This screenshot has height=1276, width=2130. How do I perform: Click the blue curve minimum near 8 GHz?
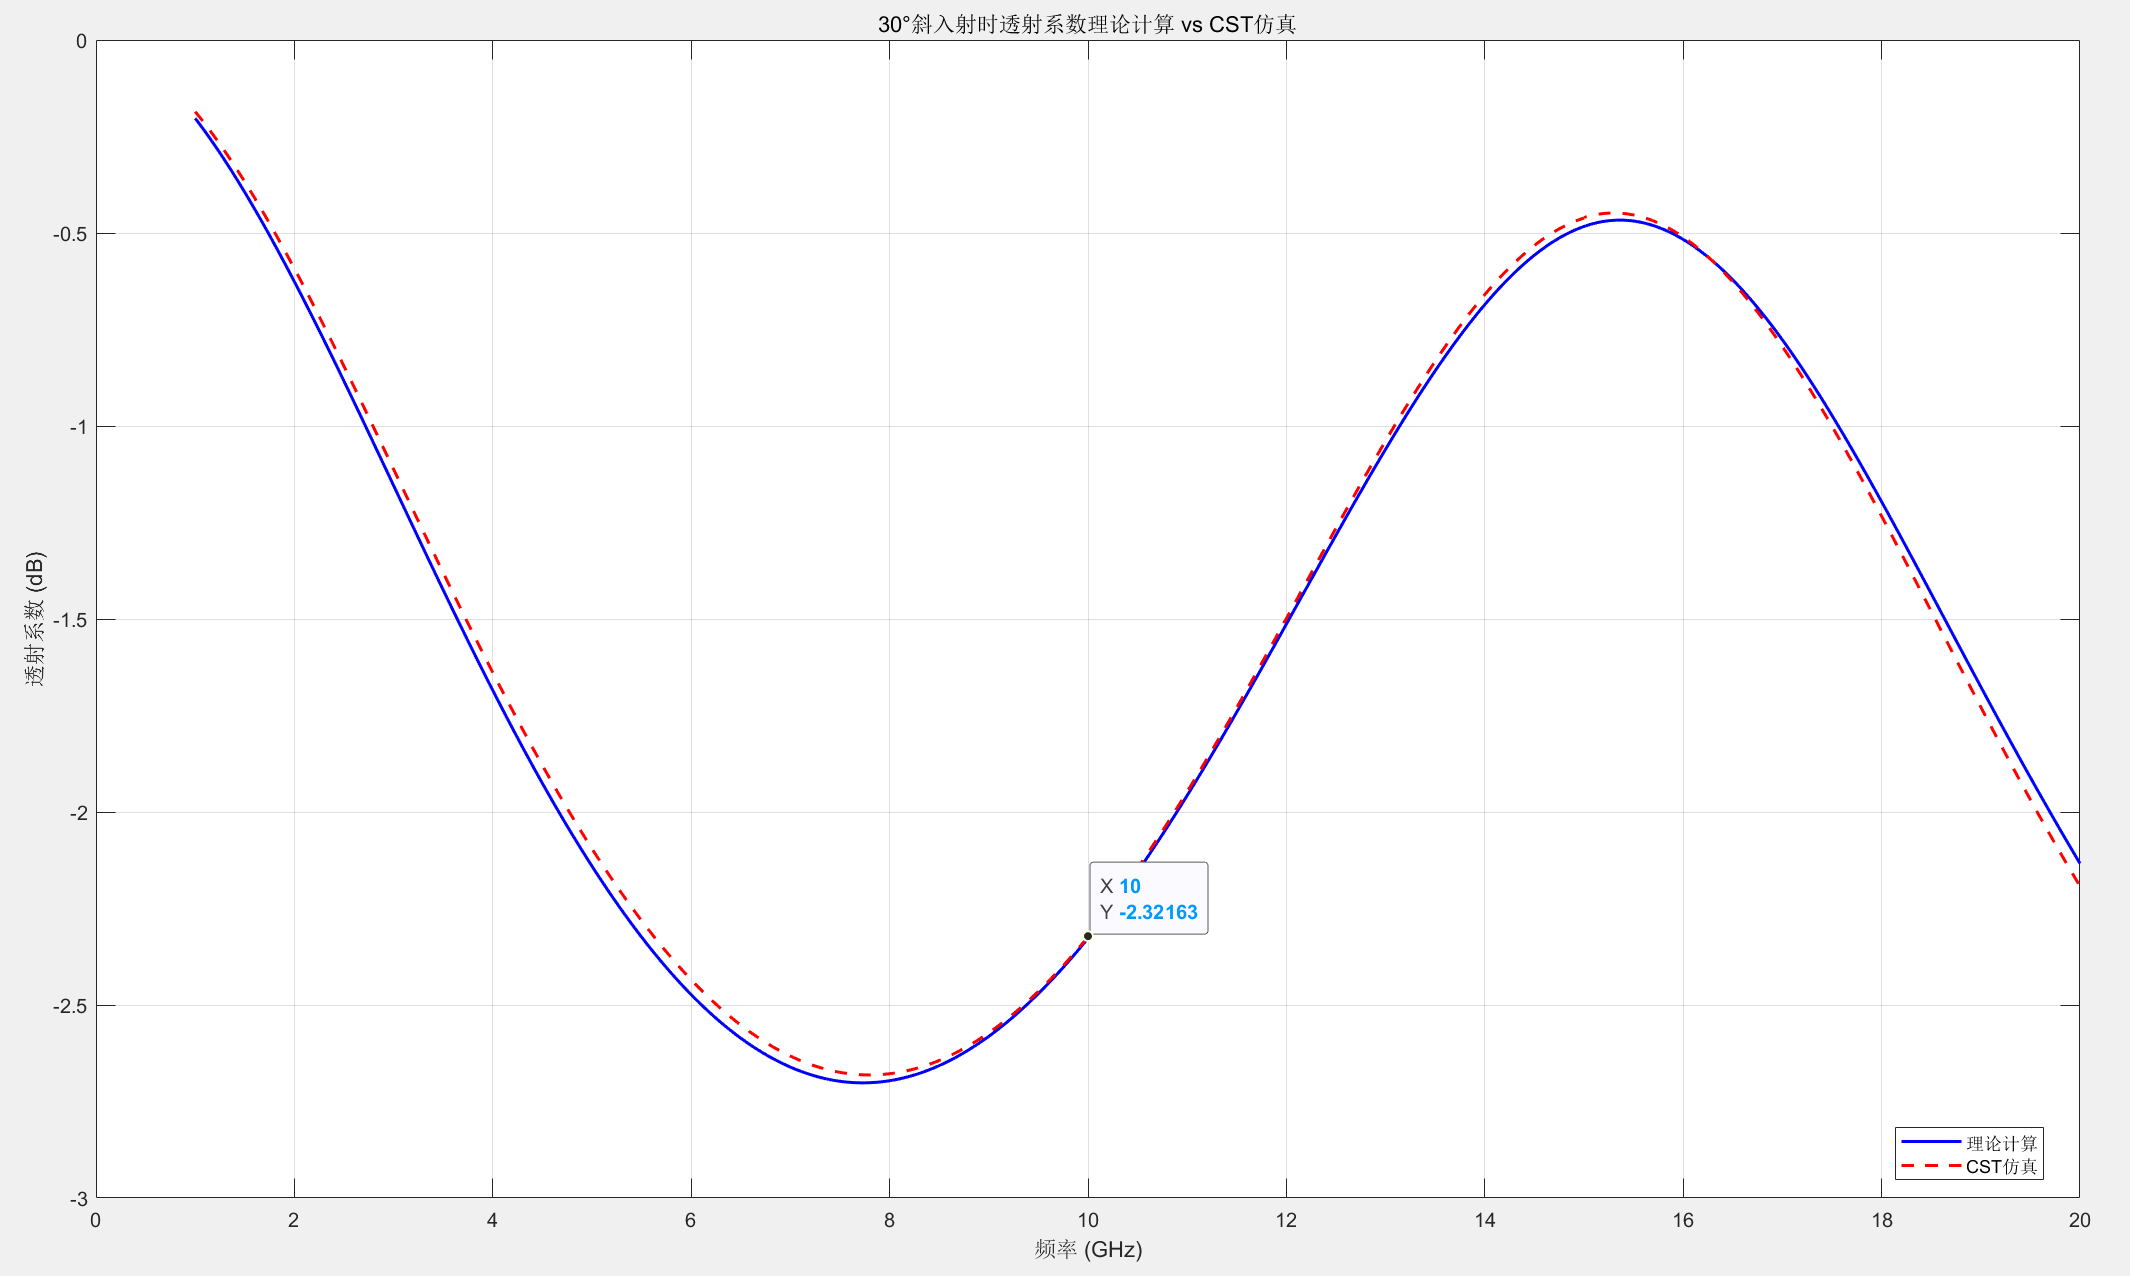pyautogui.click(x=862, y=1082)
